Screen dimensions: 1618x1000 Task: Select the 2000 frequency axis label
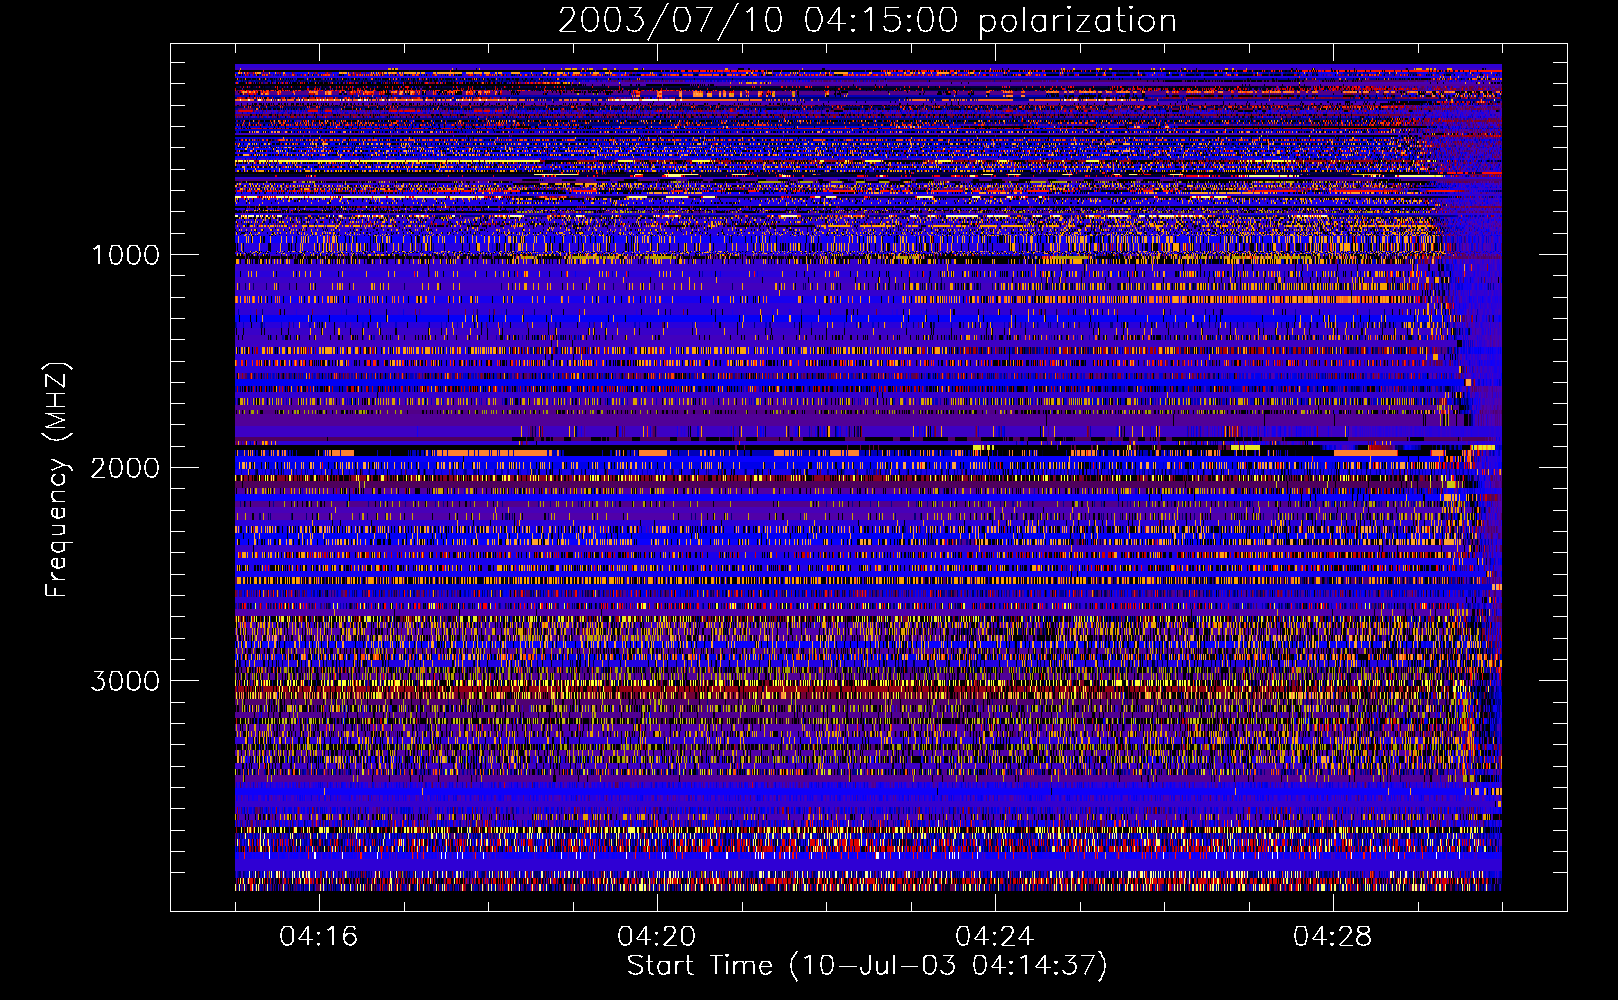point(125,468)
